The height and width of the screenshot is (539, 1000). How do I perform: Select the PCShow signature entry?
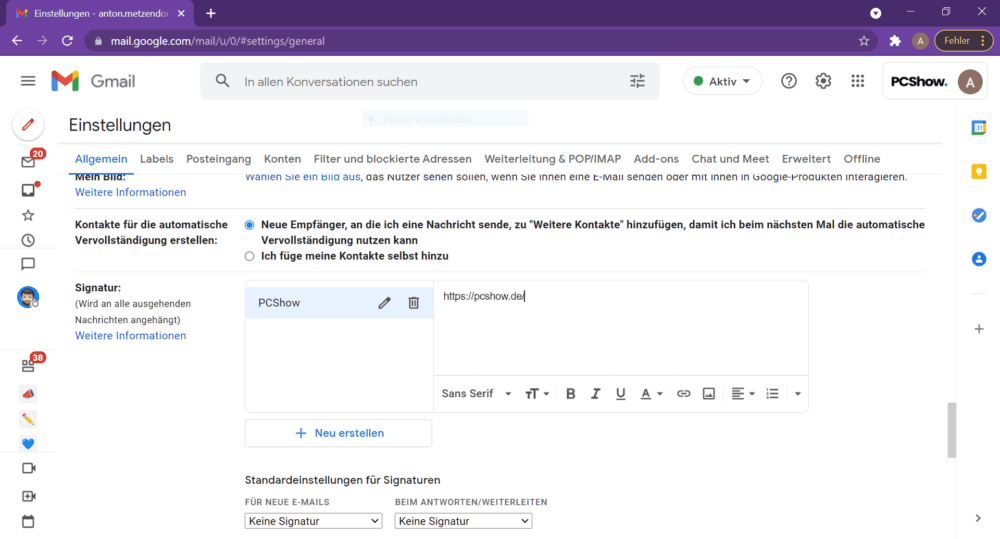point(339,303)
